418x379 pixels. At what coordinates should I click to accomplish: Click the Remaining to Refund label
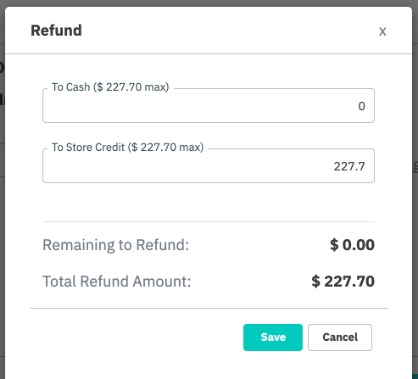coord(116,245)
